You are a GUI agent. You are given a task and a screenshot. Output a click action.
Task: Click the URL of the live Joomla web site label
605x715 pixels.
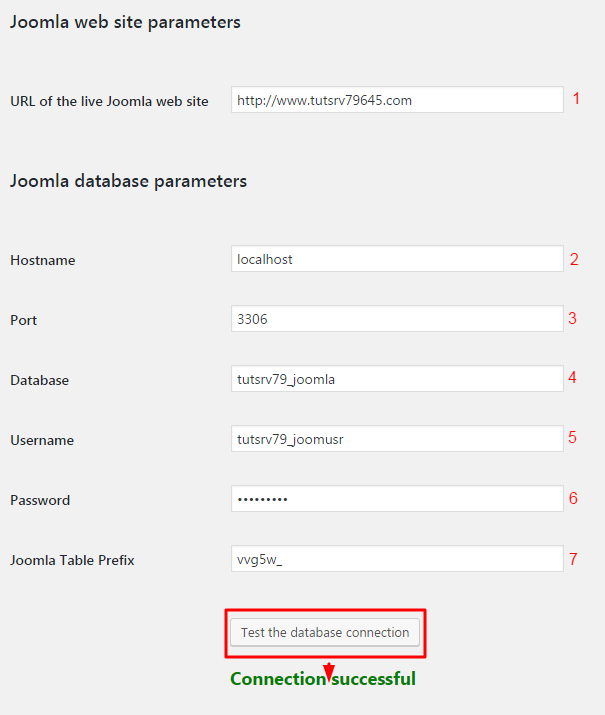click(109, 101)
